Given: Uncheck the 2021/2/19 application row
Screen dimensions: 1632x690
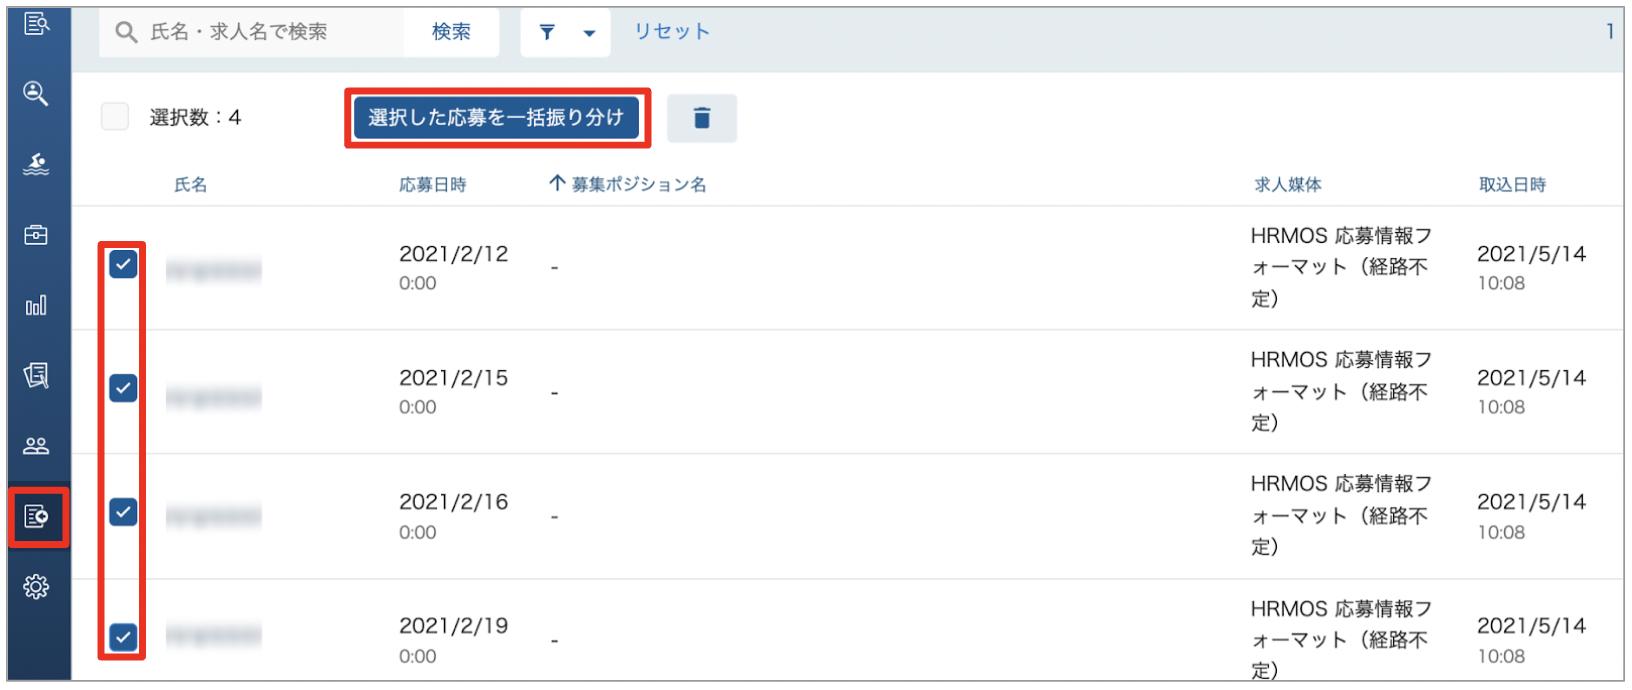Looking at the screenshot, I should pos(123,637).
